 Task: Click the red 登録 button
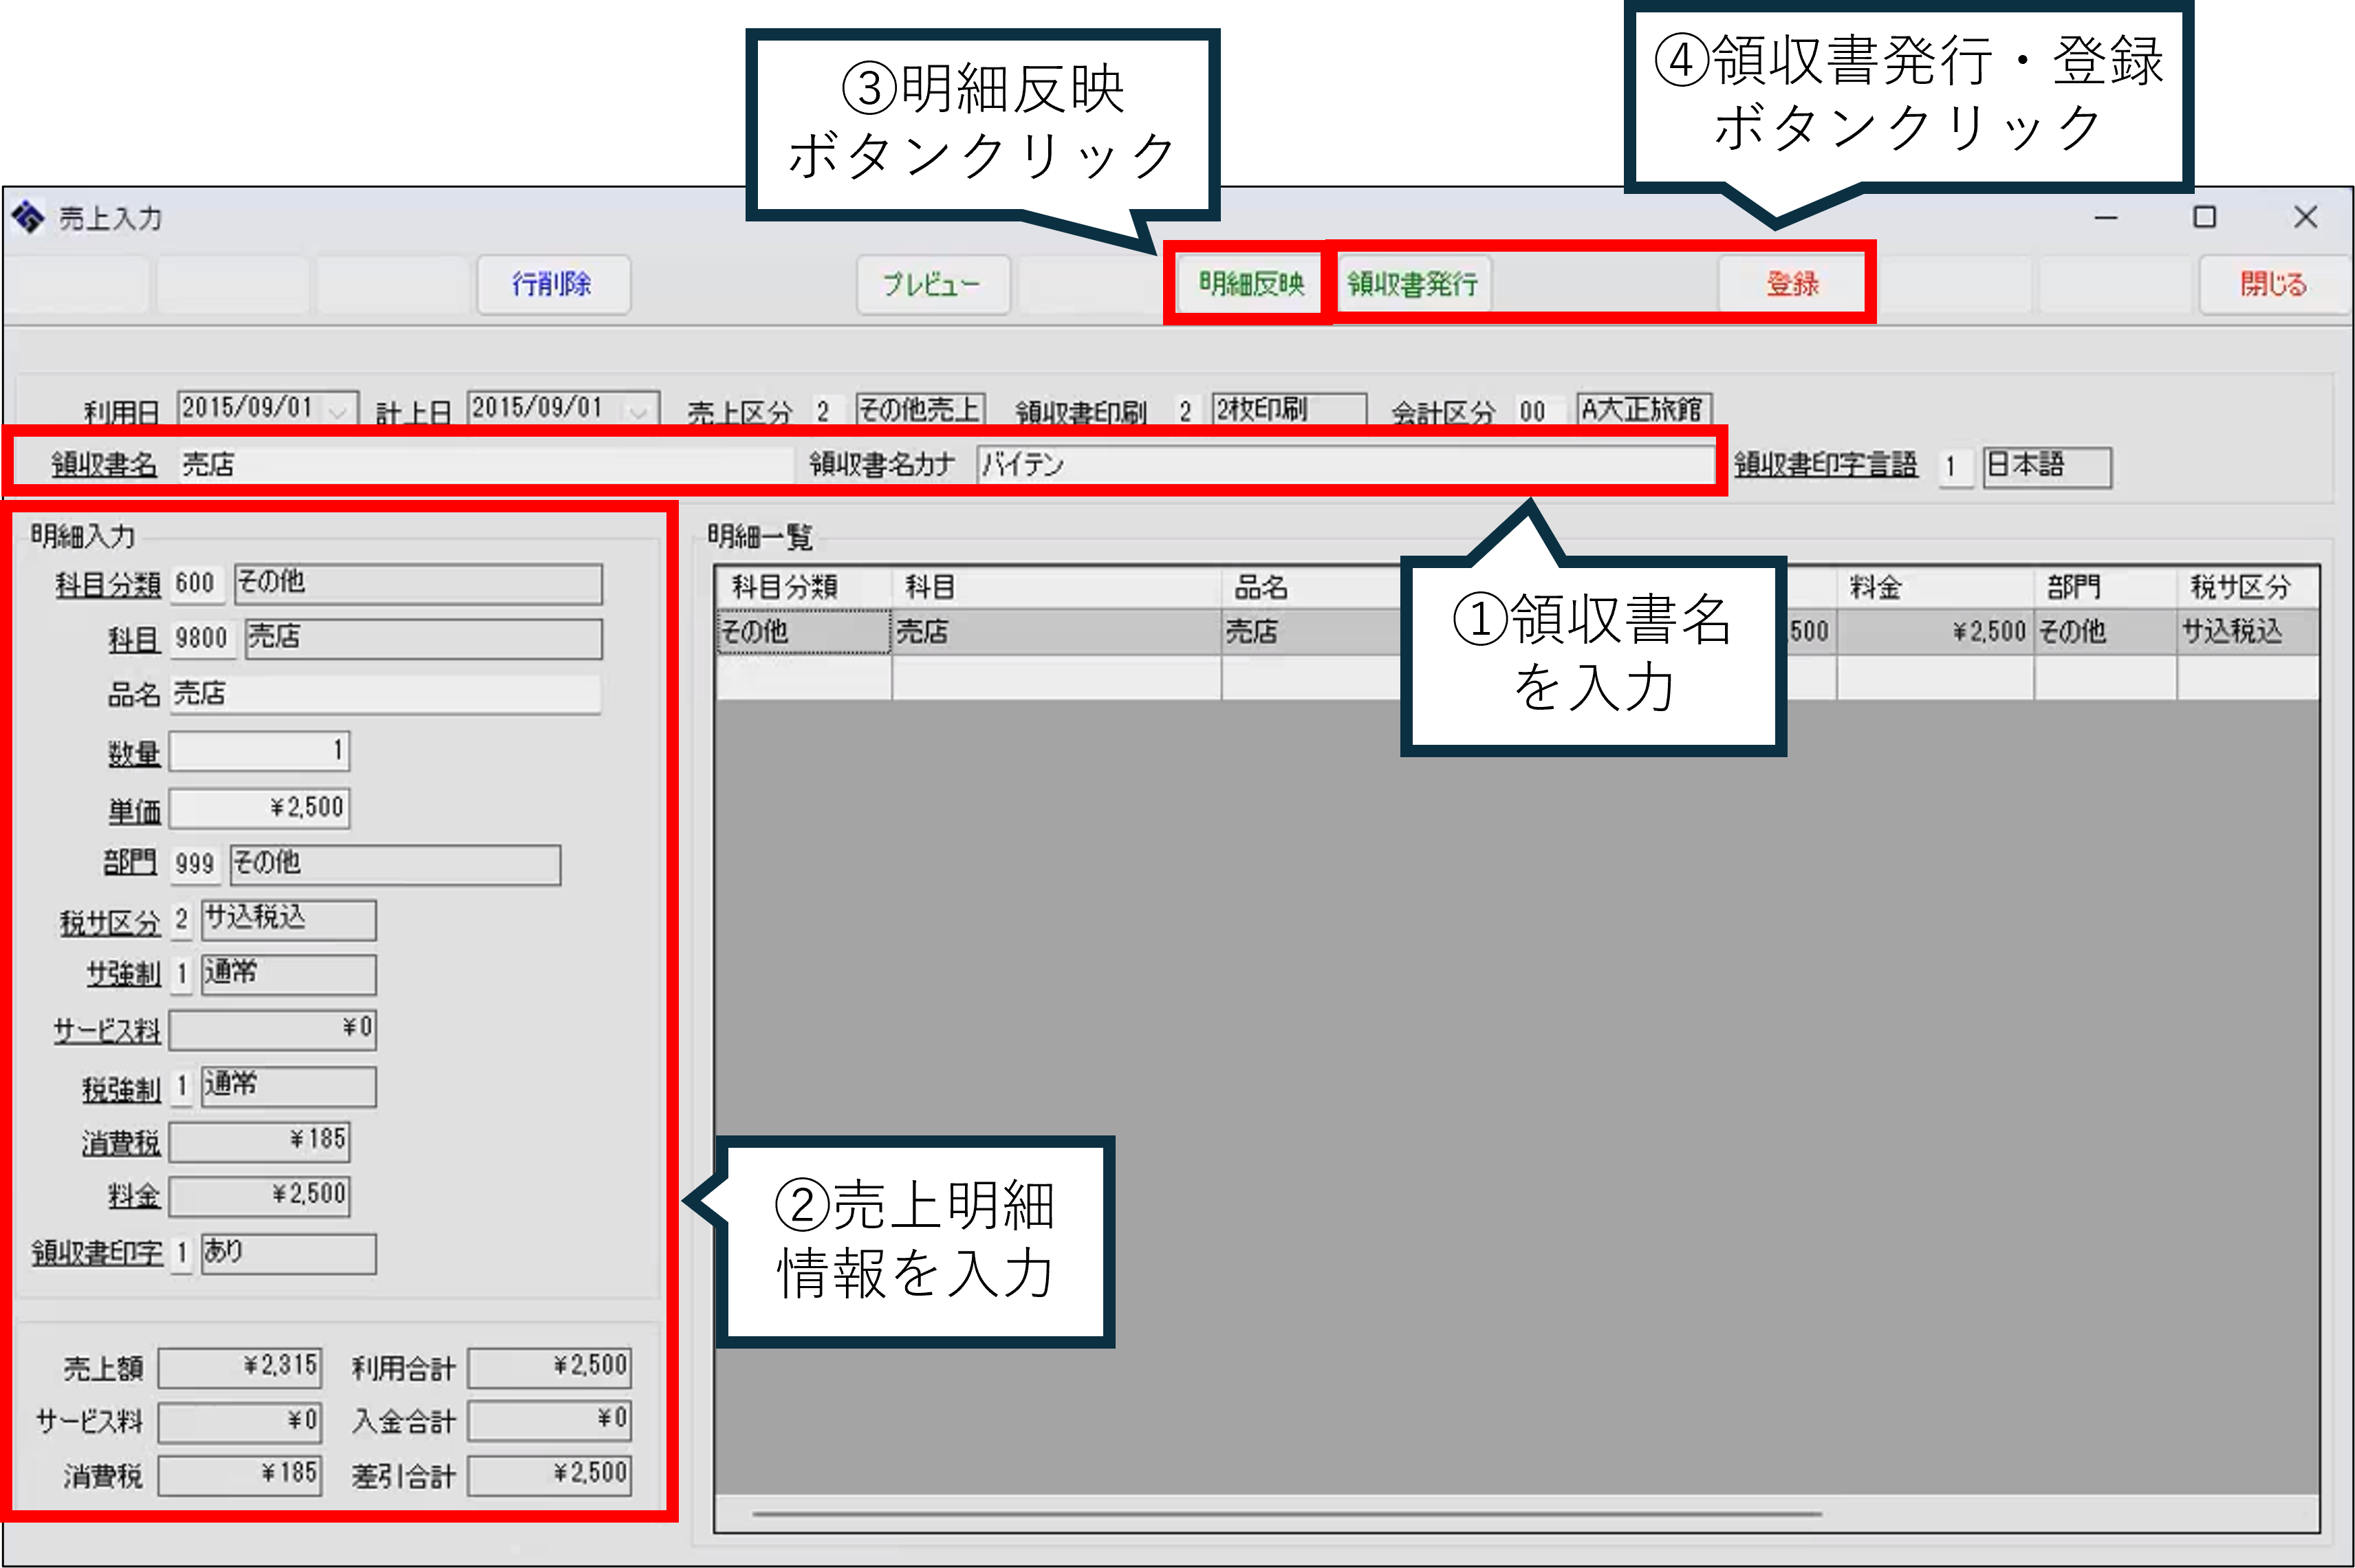coord(1791,284)
